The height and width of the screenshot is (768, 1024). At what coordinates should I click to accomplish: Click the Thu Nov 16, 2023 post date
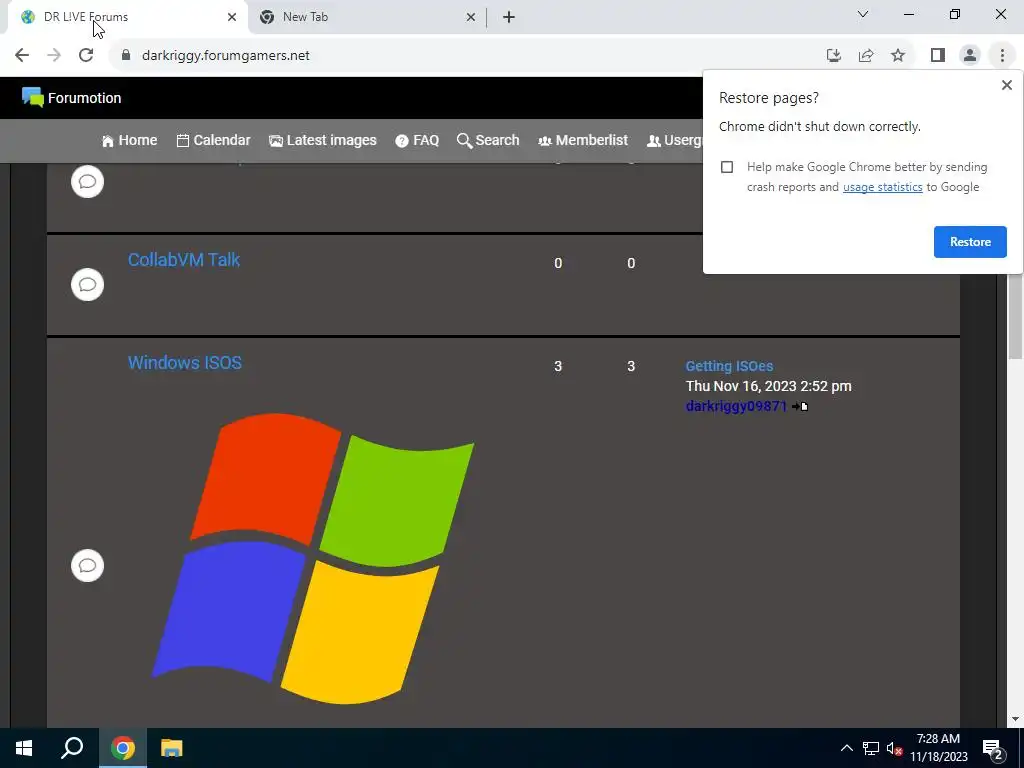[768, 386]
